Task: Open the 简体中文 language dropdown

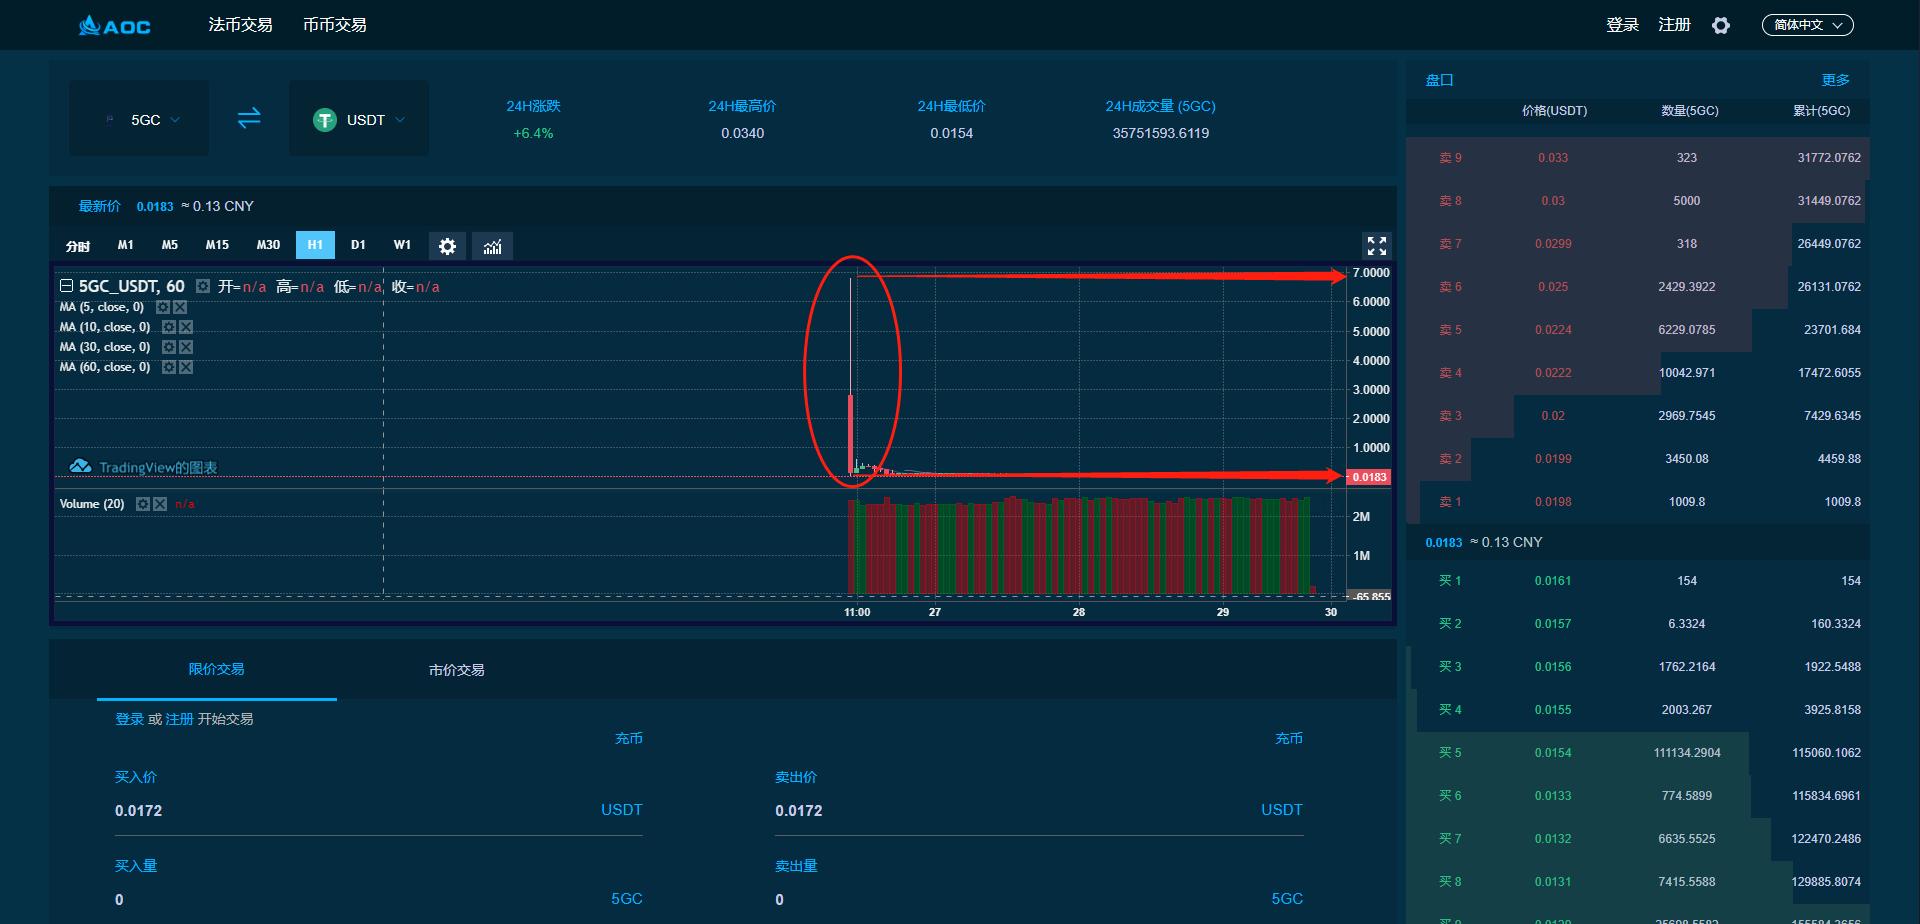Action: click(1807, 25)
